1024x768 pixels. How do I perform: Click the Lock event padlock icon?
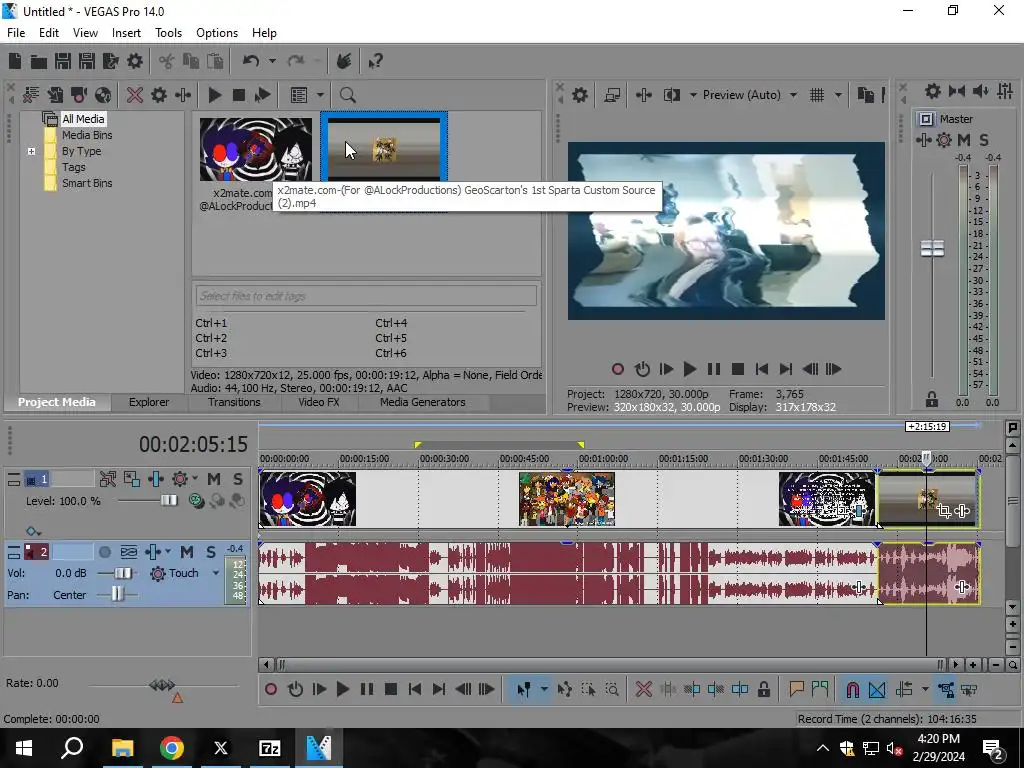point(763,690)
